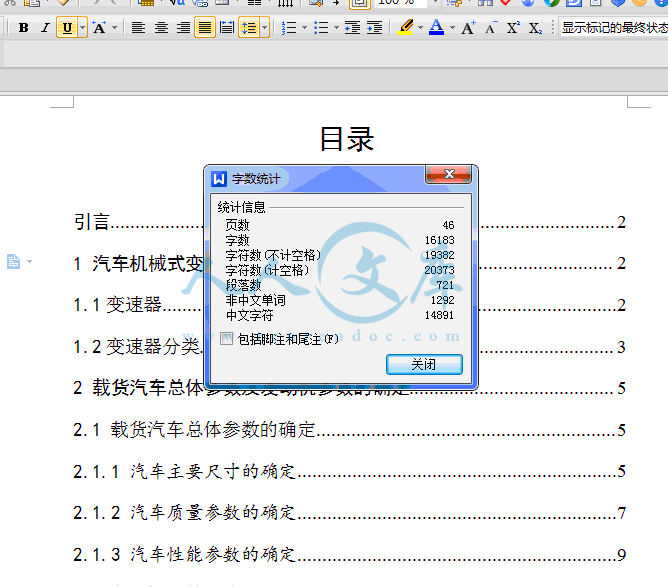Click the document icon in left margin
The image size is (668, 587).
pyautogui.click(x=13, y=261)
